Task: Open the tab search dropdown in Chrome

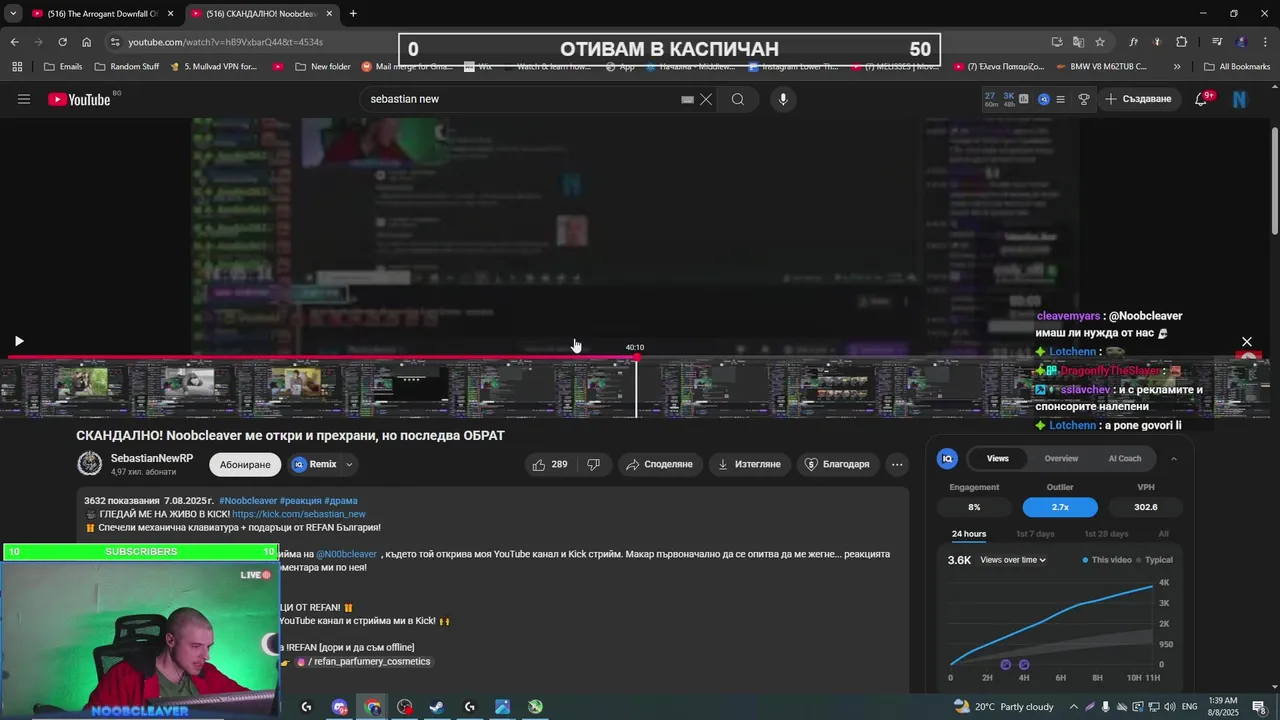Action: pos(13,13)
